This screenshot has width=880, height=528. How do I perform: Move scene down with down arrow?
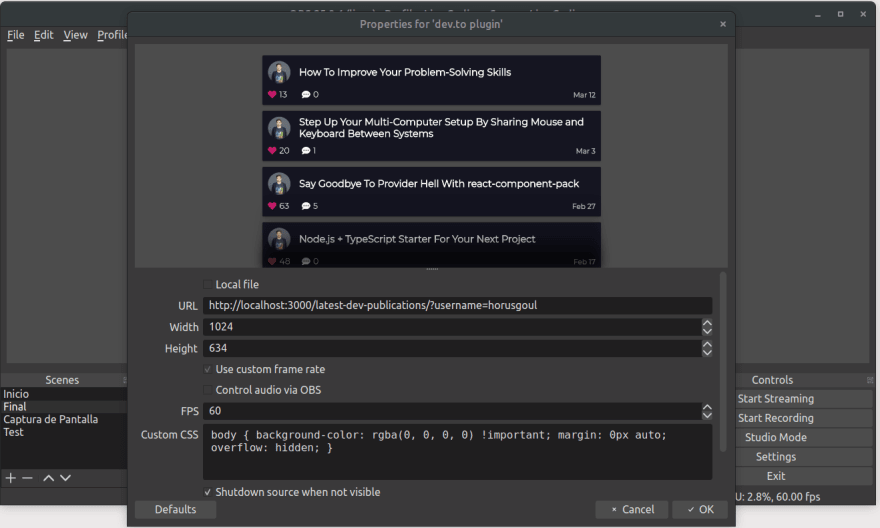pos(65,478)
